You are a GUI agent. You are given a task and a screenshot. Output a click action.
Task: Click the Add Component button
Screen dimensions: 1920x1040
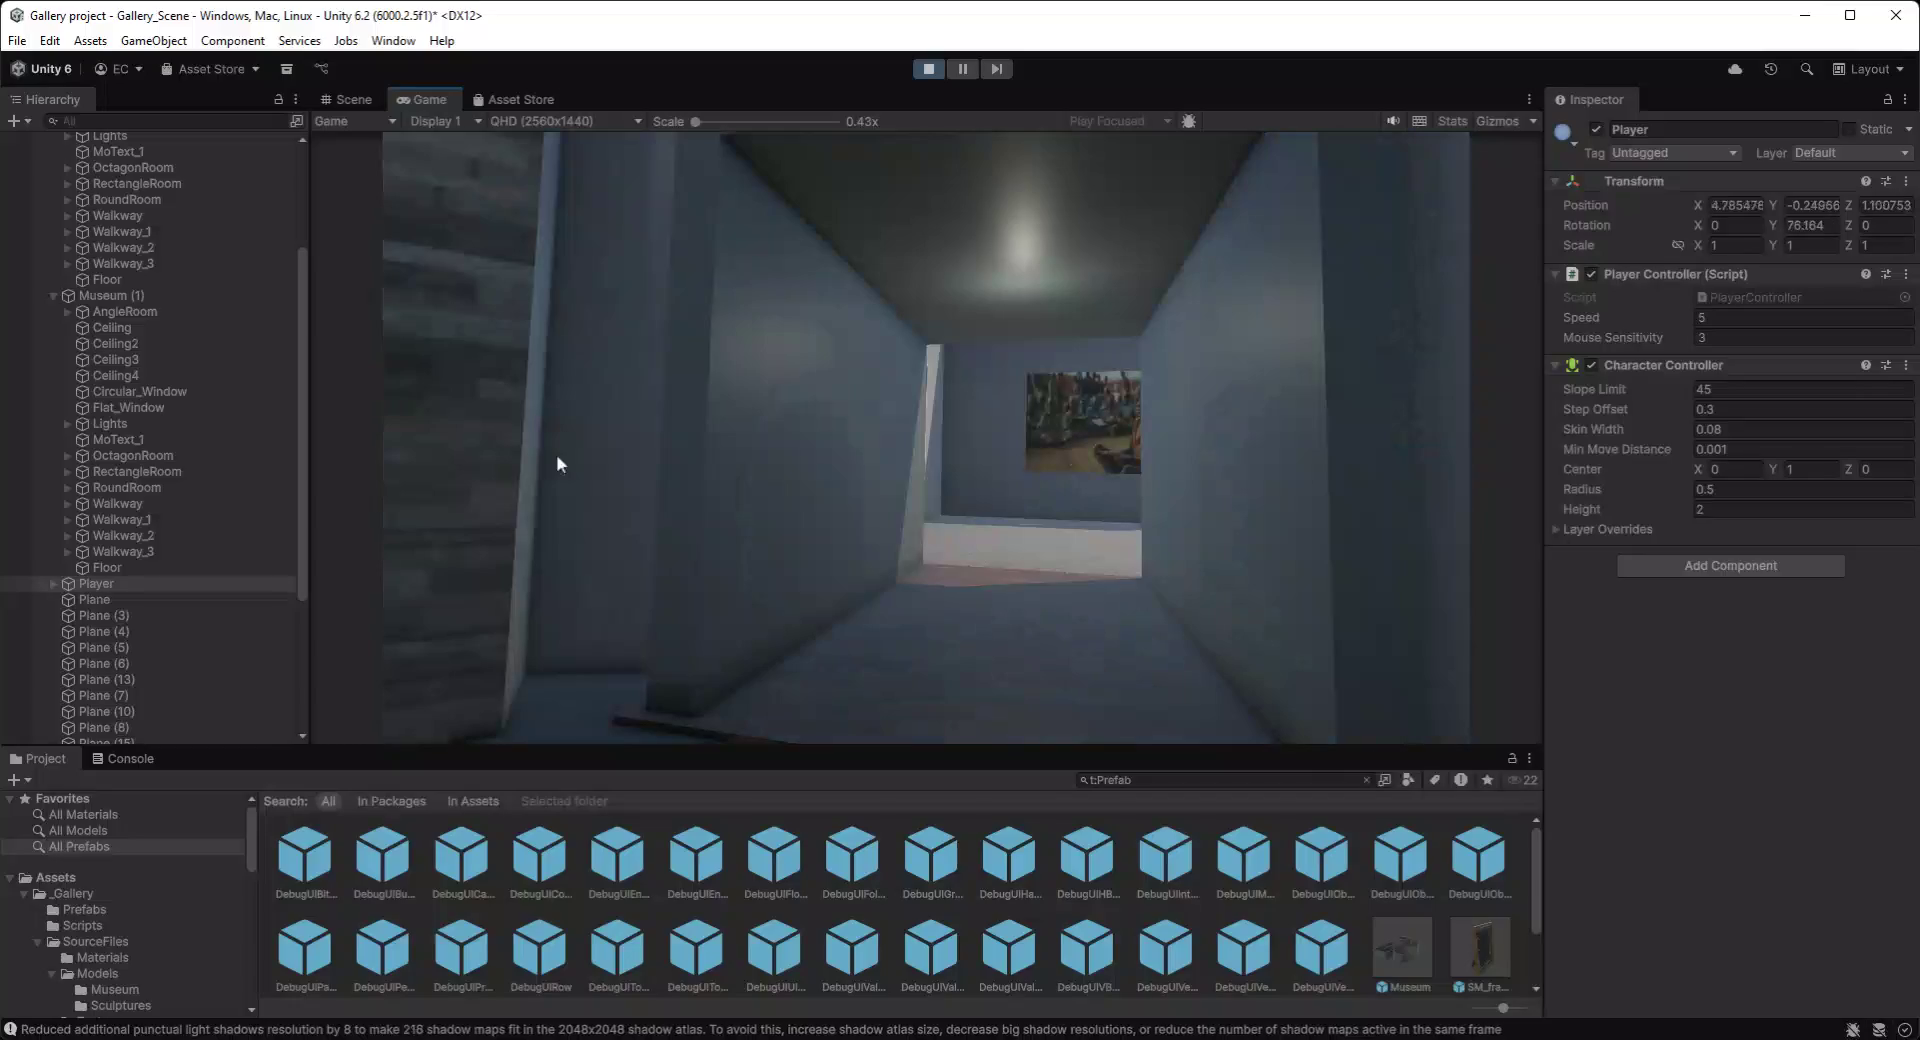click(1730, 566)
